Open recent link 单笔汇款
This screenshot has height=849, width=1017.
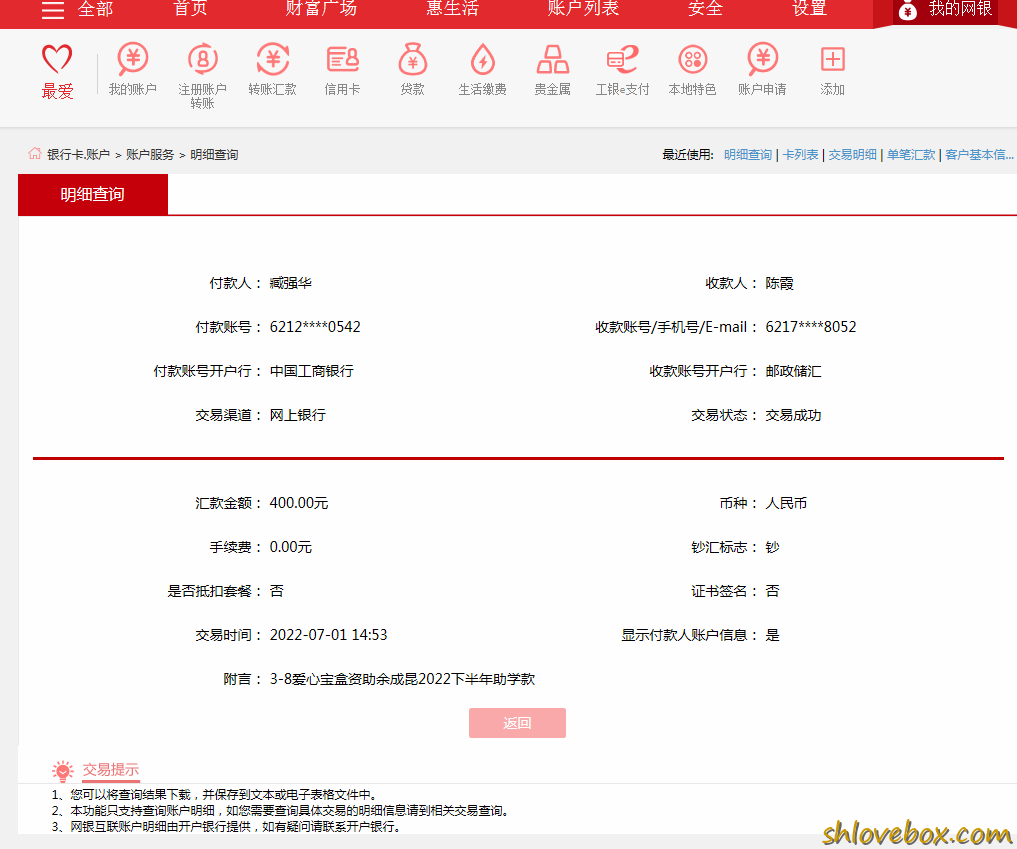(x=911, y=154)
